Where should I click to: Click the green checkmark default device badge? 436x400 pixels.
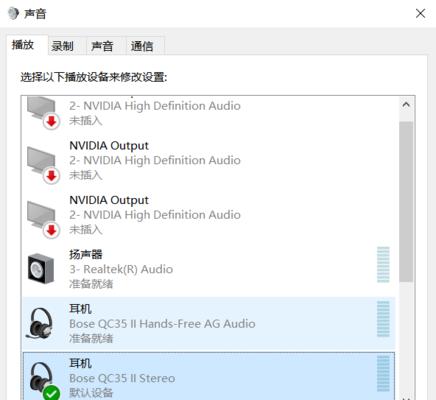coord(51,393)
